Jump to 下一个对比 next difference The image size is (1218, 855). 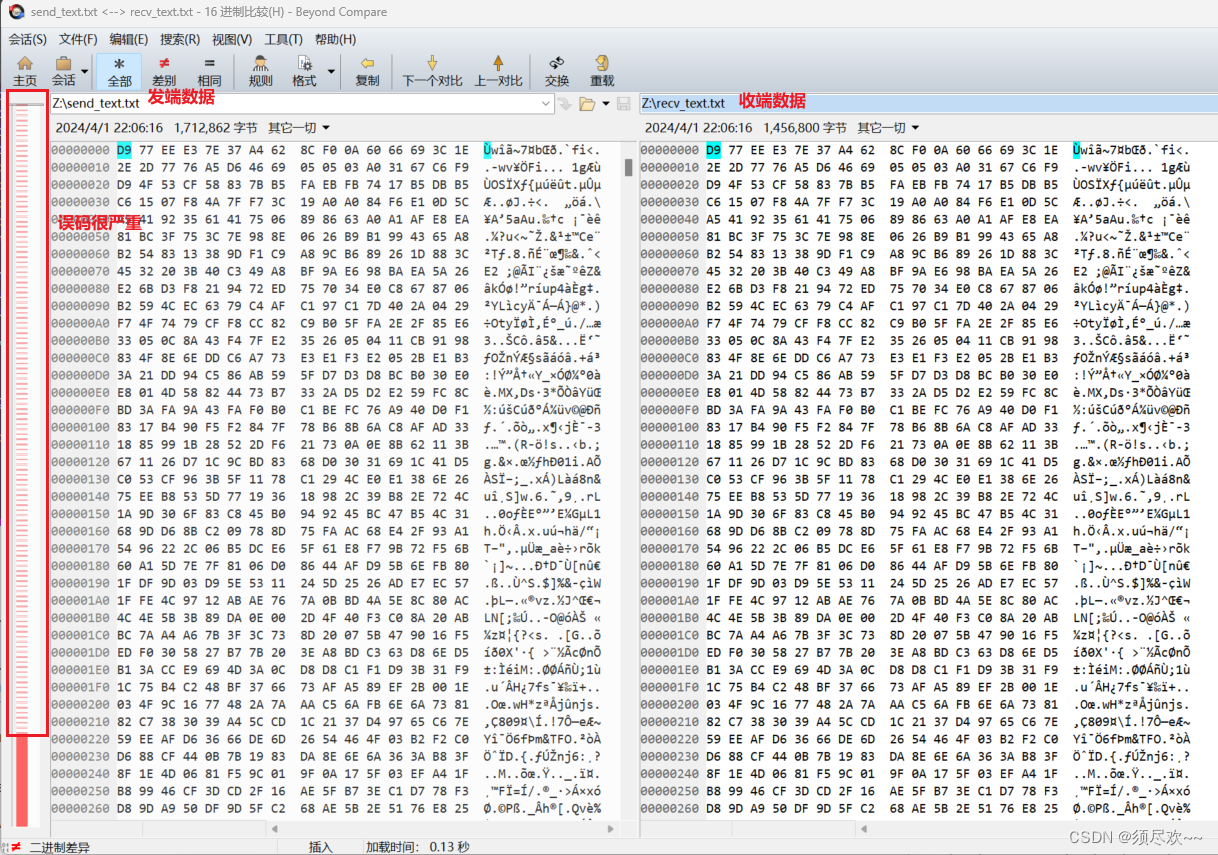pyautogui.click(x=432, y=70)
